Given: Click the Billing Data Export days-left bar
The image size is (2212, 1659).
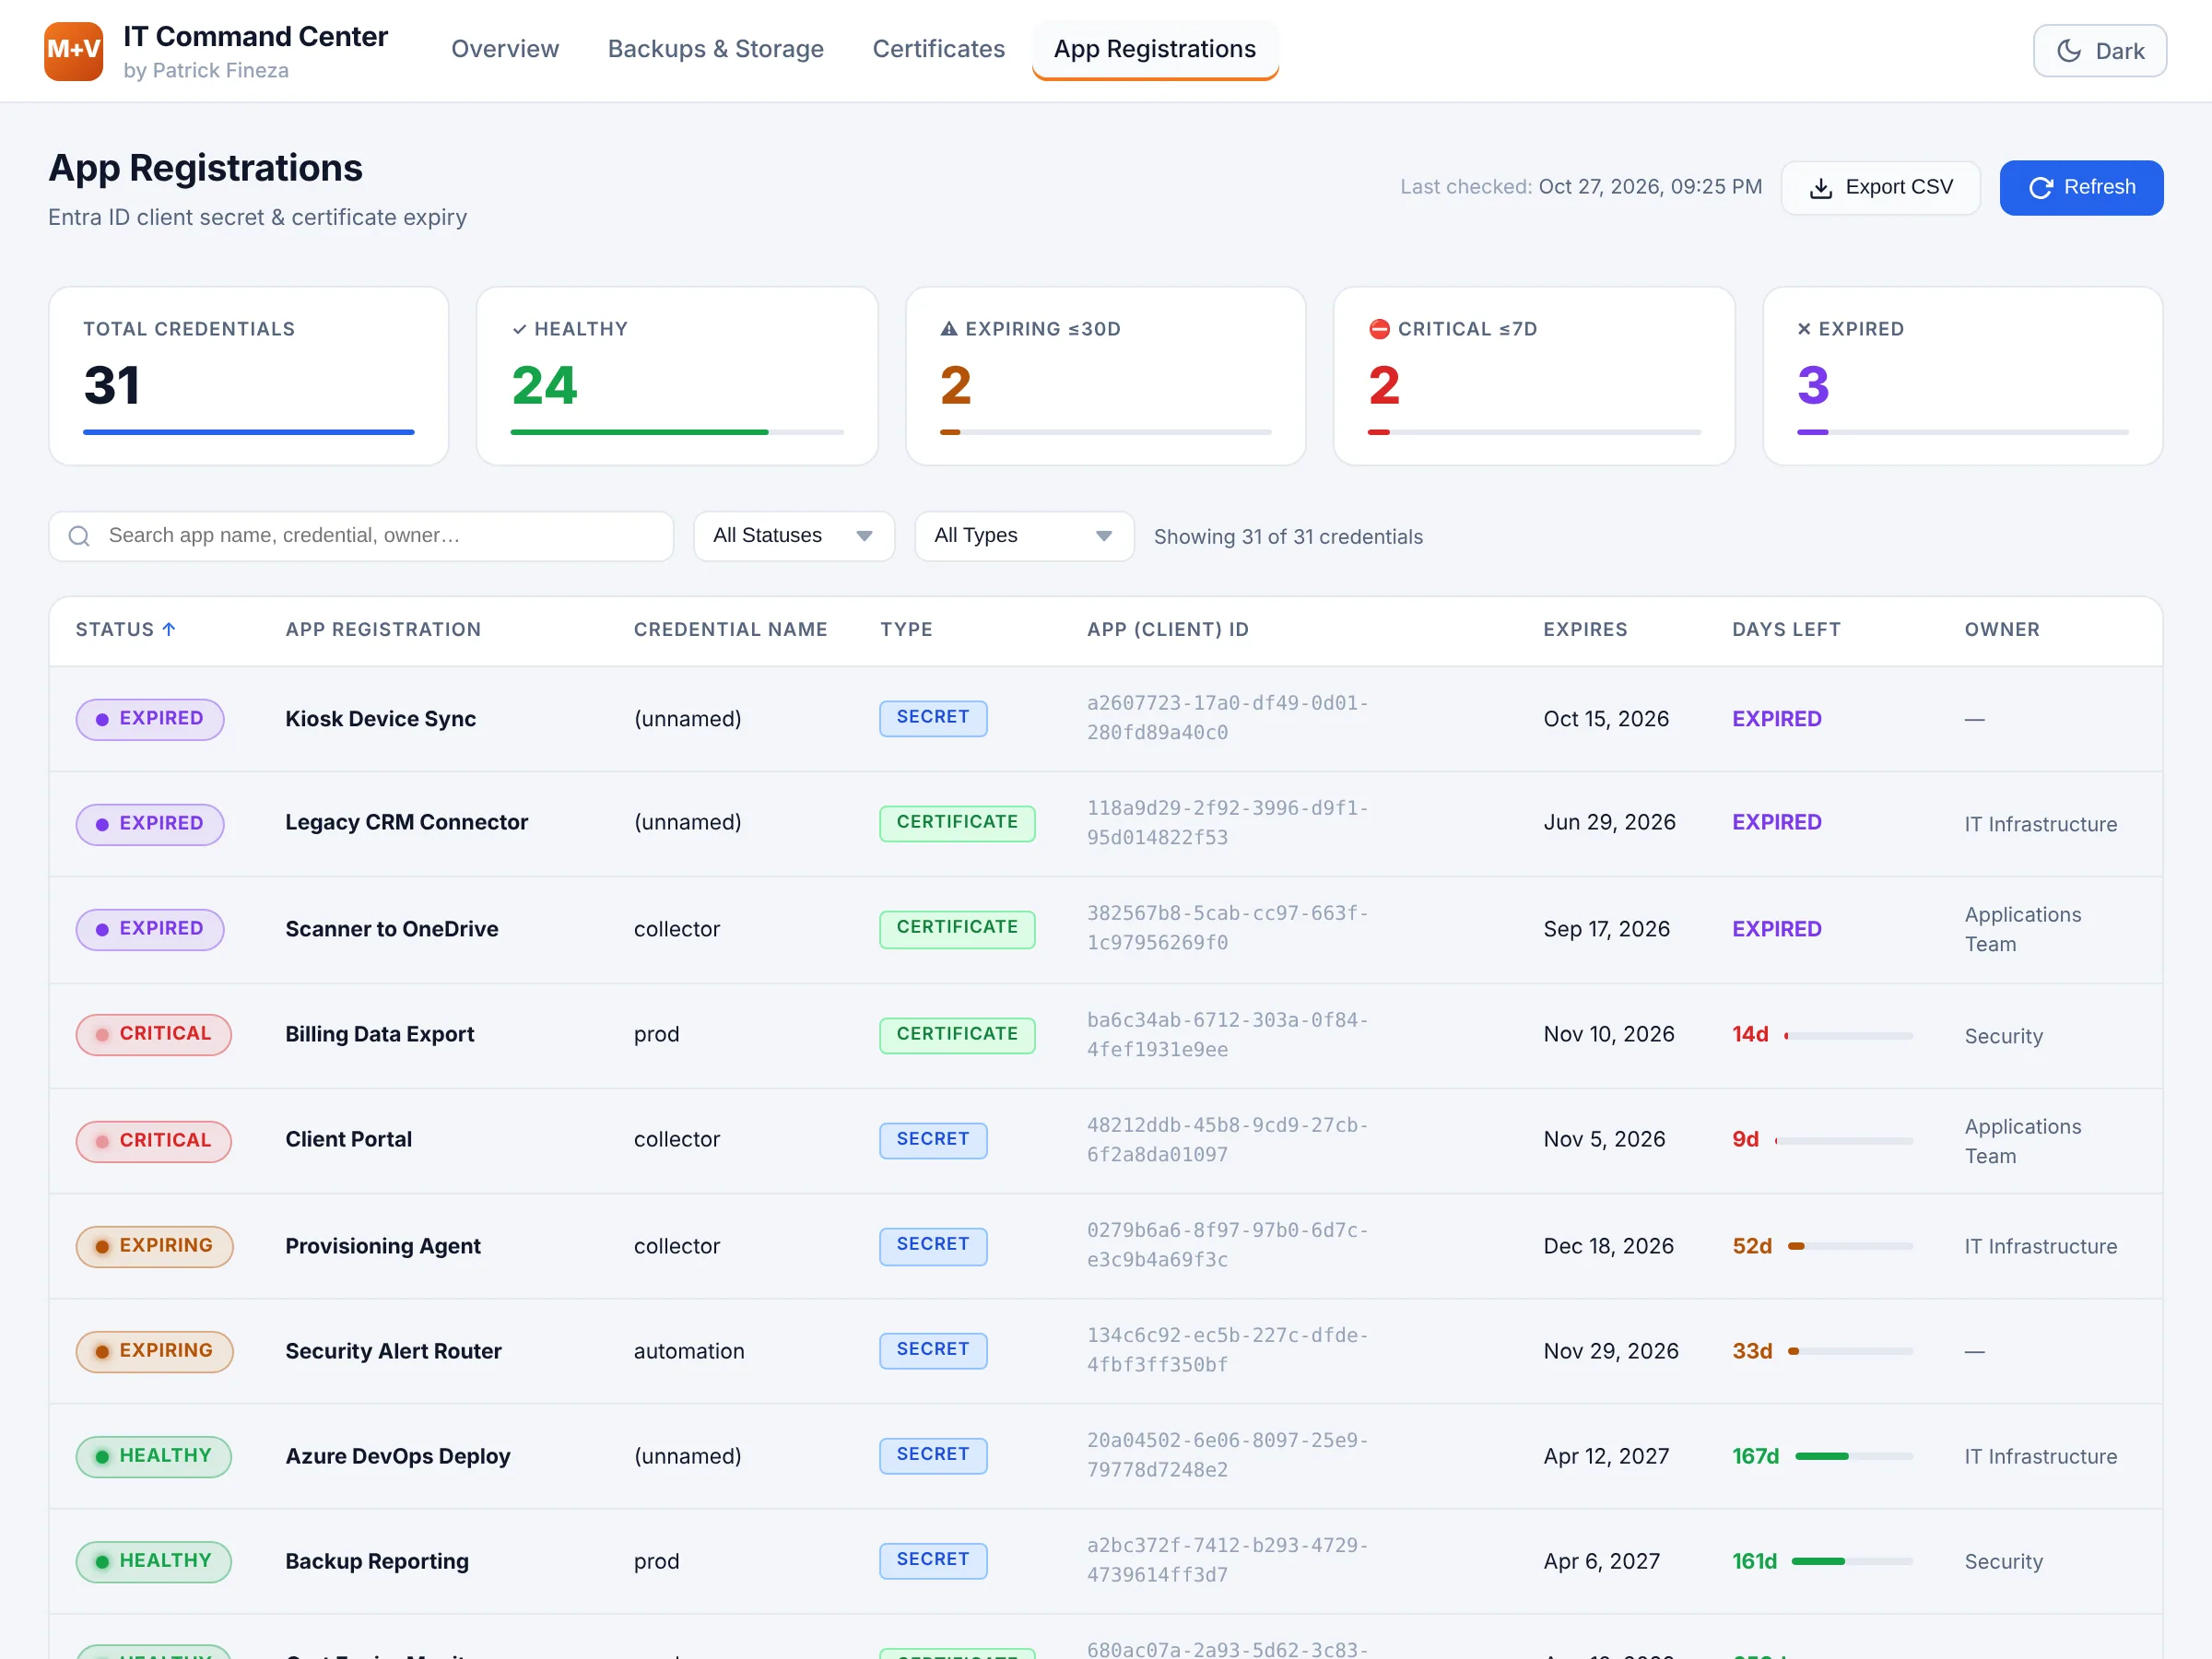Looking at the screenshot, I should (x=1848, y=1036).
